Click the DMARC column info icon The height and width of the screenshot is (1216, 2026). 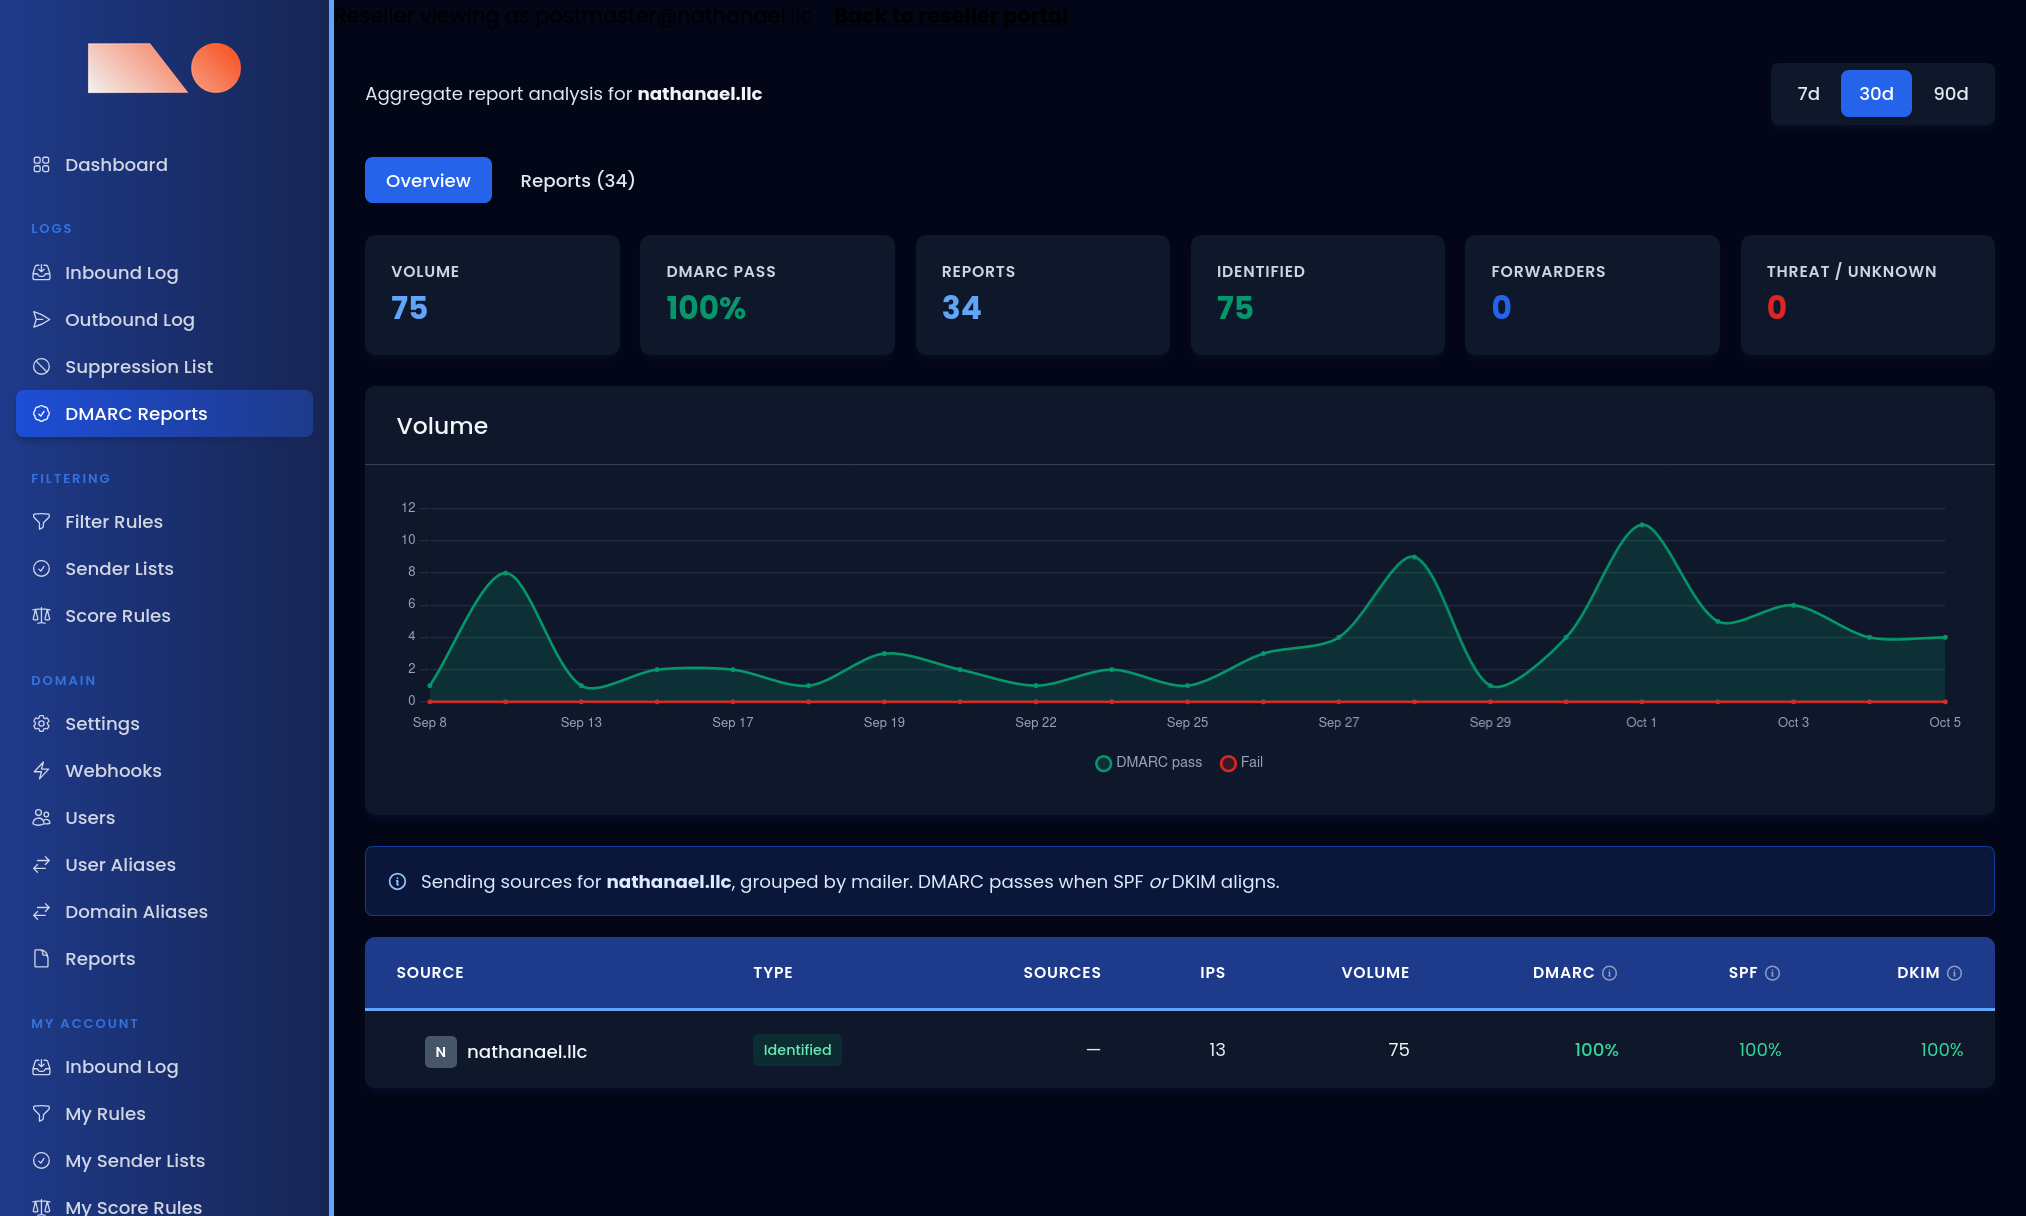click(1609, 973)
